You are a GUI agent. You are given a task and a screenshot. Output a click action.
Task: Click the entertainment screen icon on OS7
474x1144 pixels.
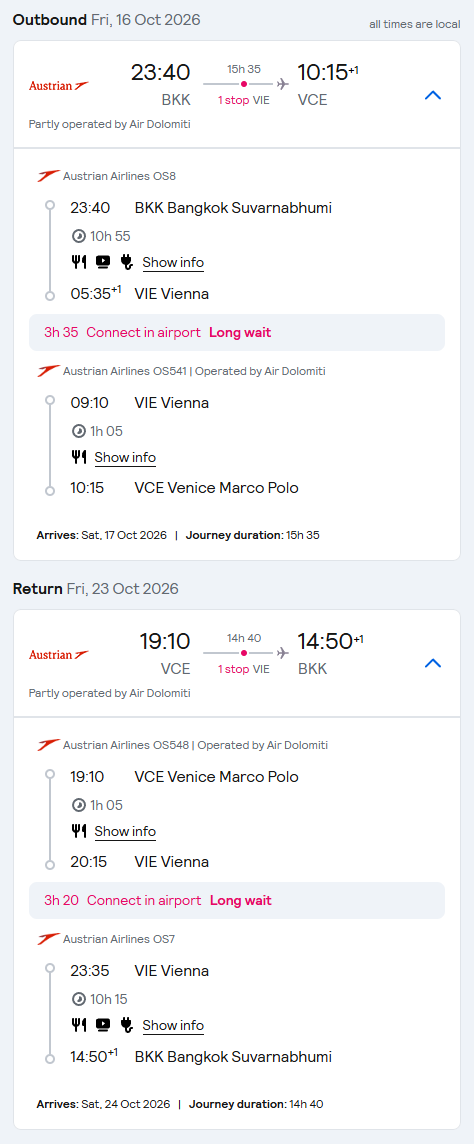[x=103, y=1025]
